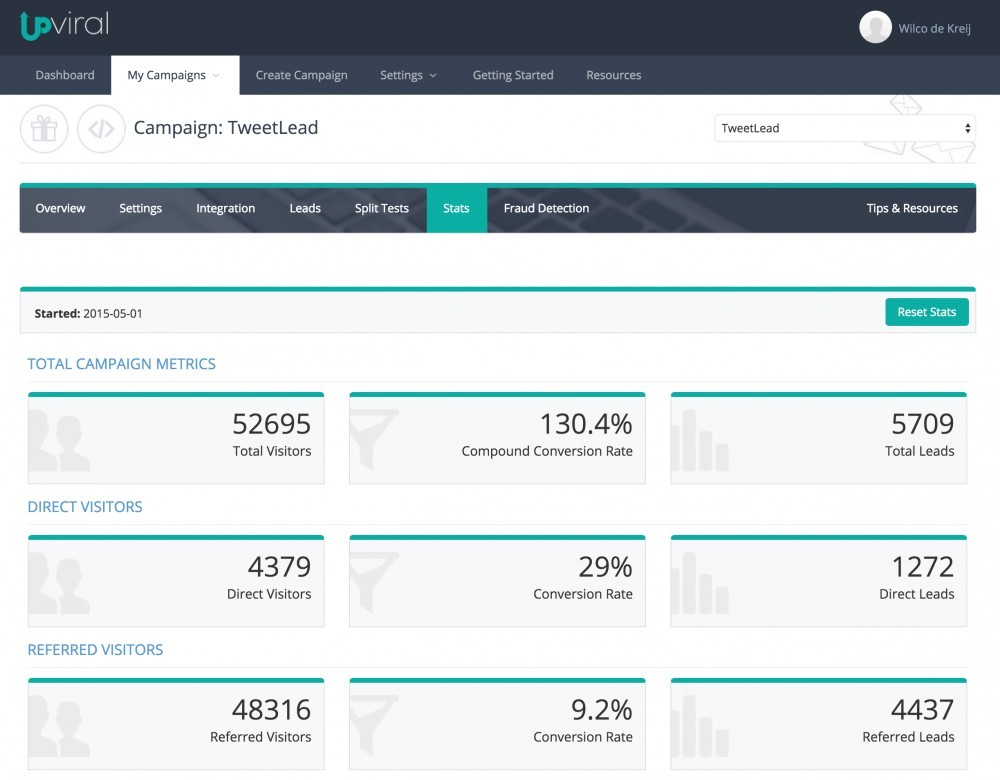Click the 4437 Referred Leads value
Screen dimensions: 1000x780
[x=922, y=709]
